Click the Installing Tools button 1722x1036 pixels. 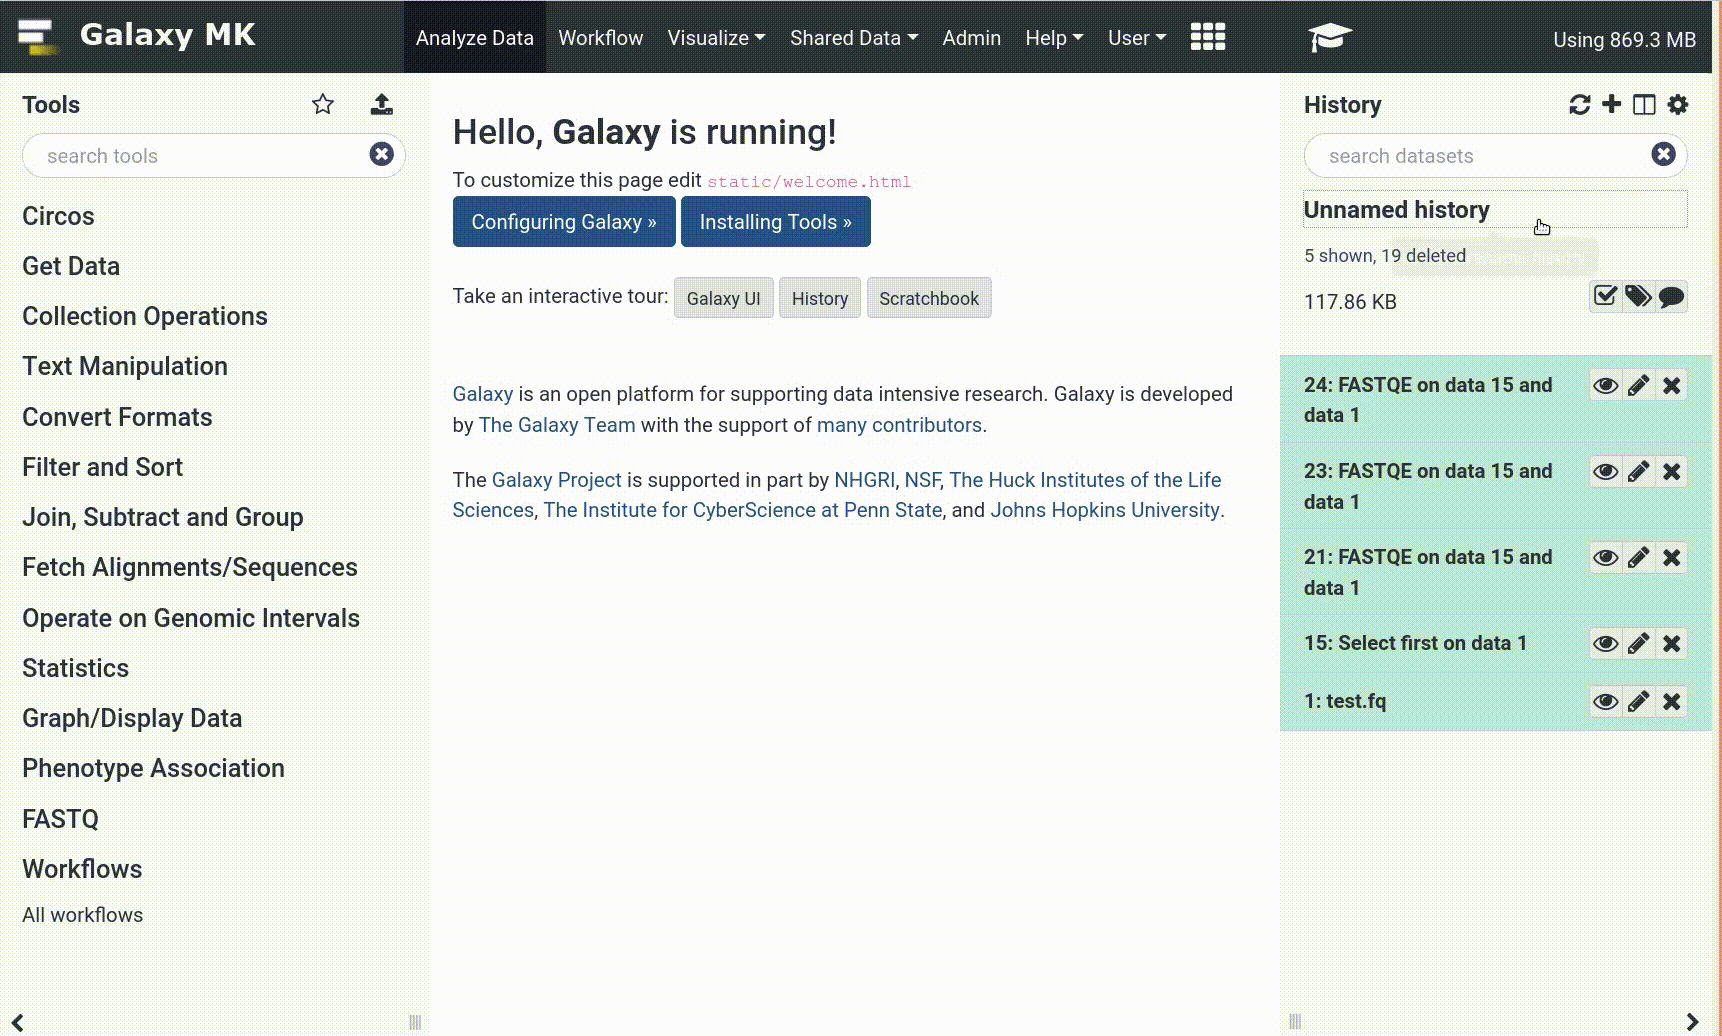pos(776,222)
